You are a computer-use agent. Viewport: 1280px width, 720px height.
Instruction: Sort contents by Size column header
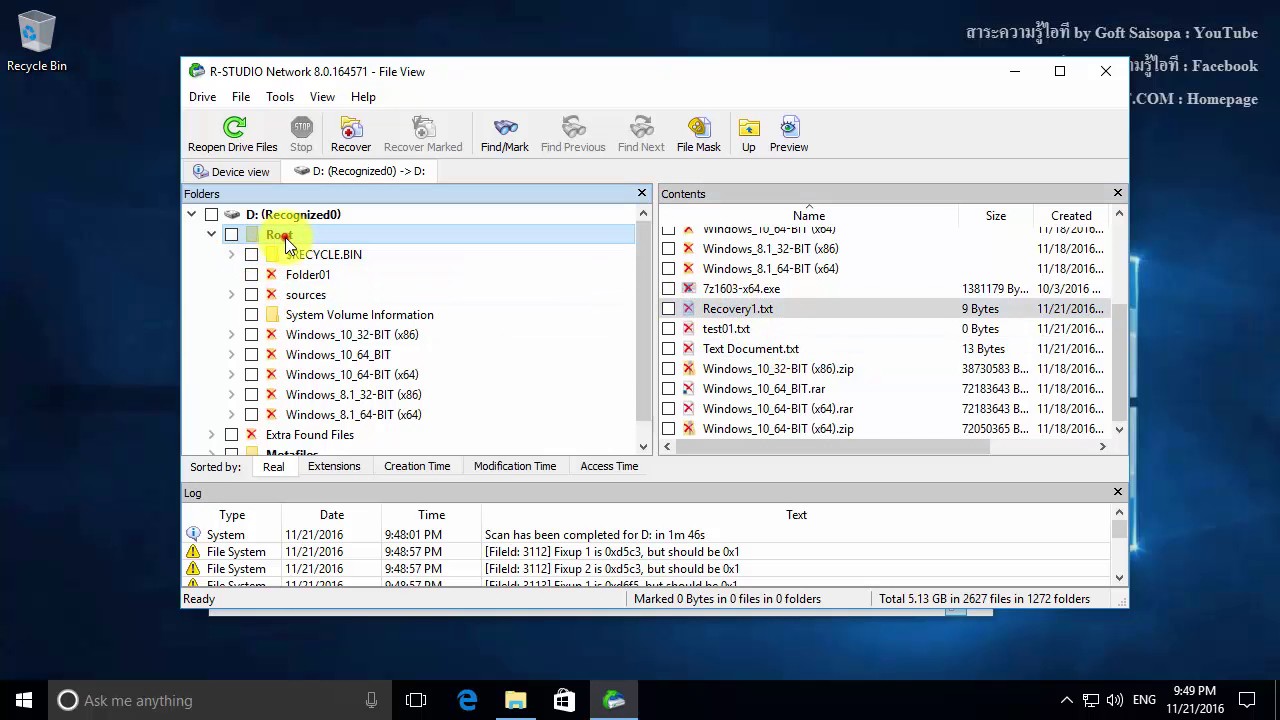click(996, 215)
